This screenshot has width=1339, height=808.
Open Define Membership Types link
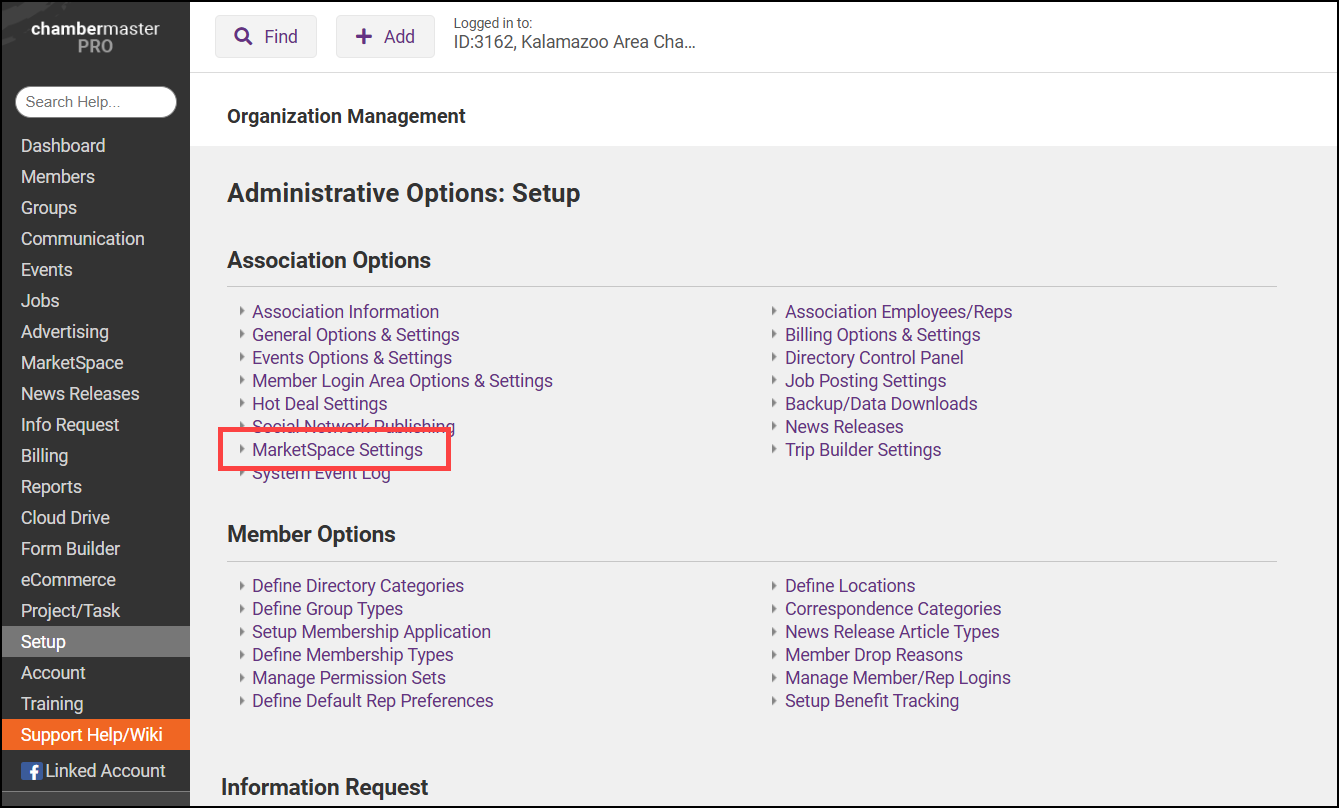[352, 655]
